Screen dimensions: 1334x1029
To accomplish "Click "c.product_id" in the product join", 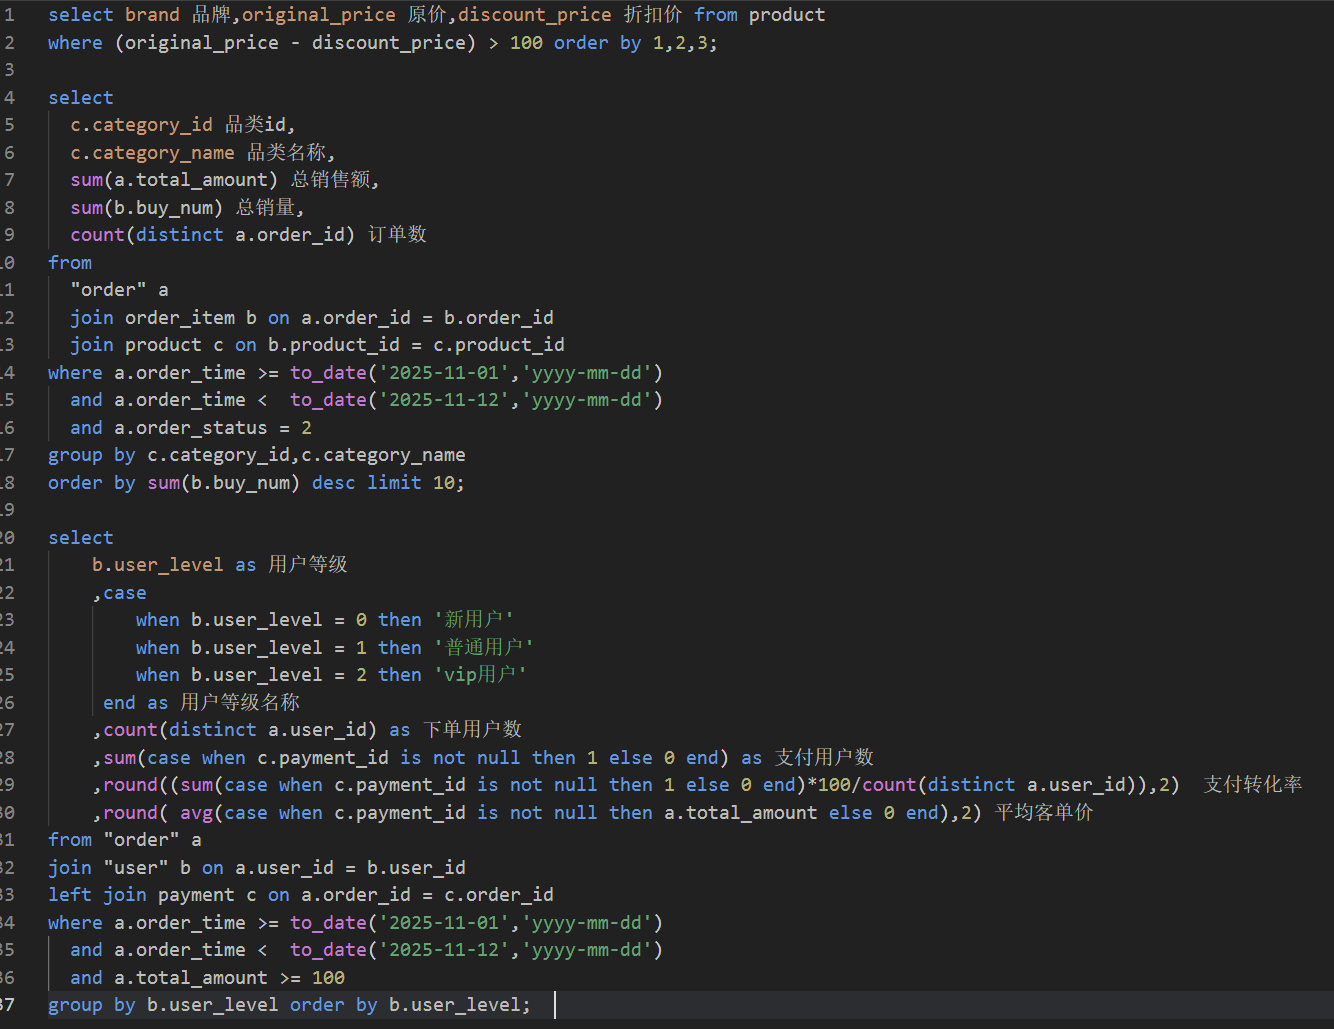I will tap(499, 345).
